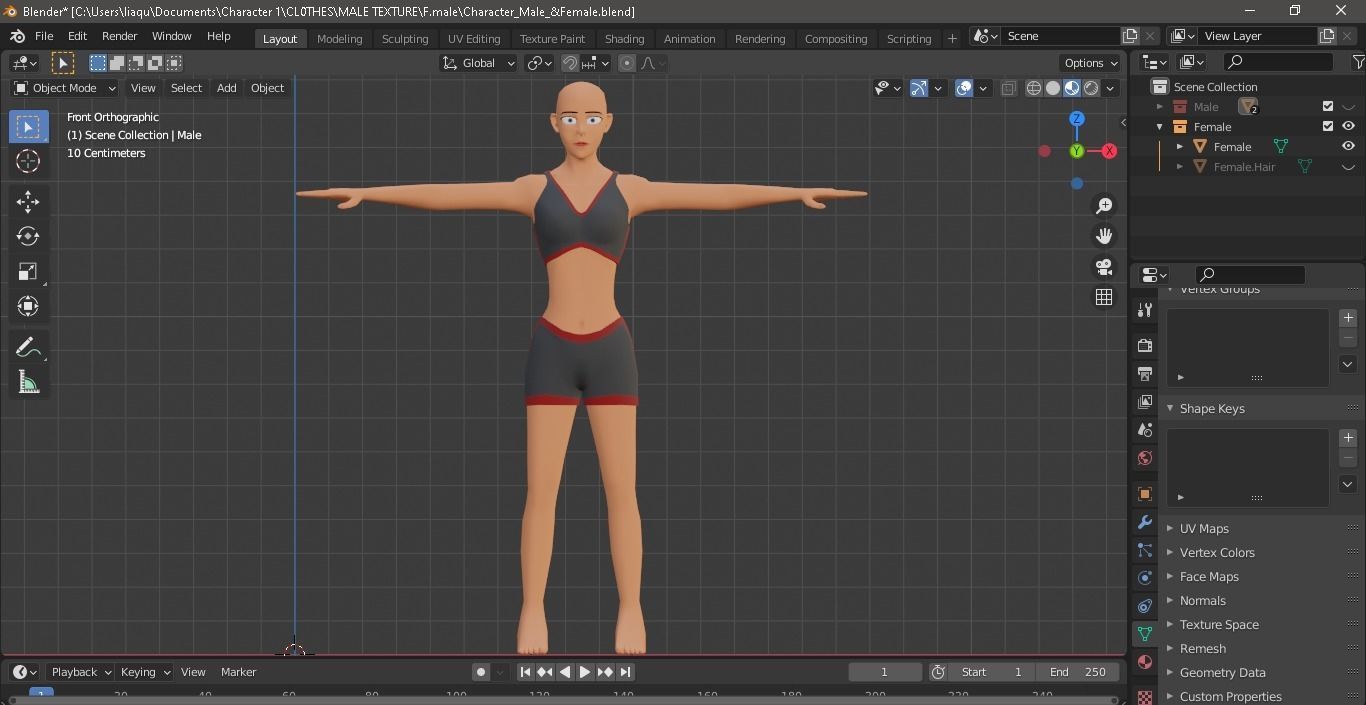
Task: Toggle viewport overlays display
Action: (964, 88)
